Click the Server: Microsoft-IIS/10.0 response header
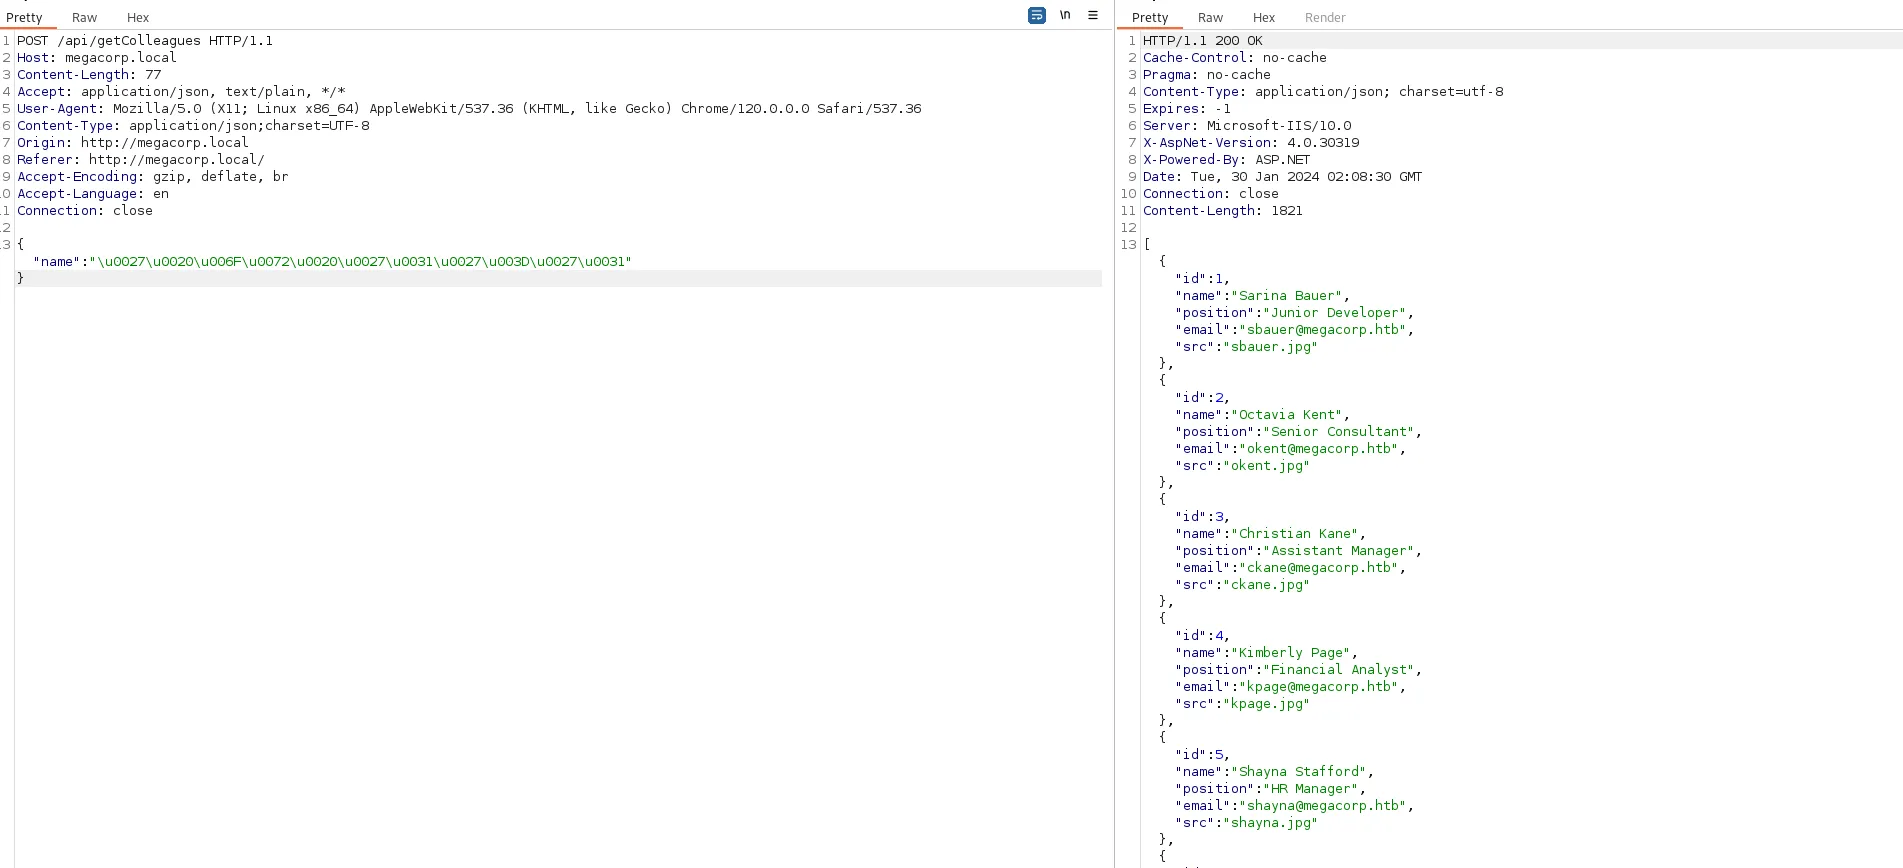This screenshot has height=868, width=1903. [1247, 126]
